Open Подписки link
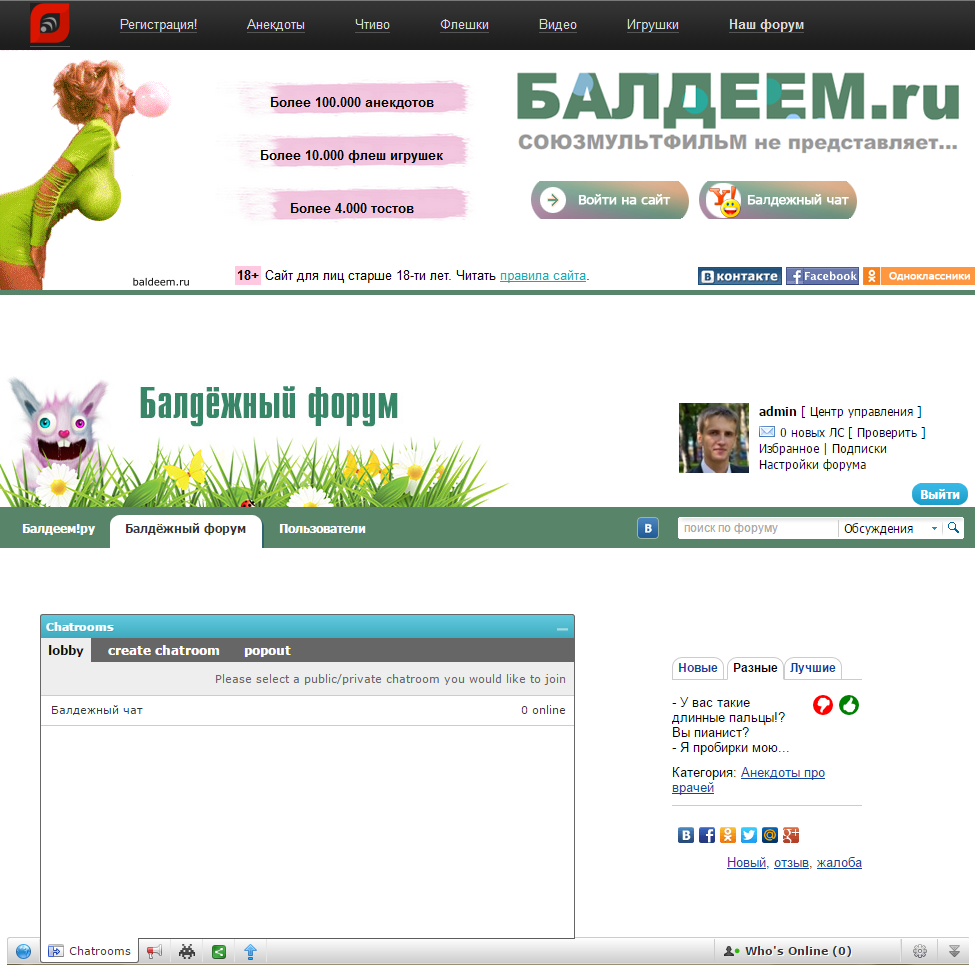The image size is (975, 965). (859, 449)
